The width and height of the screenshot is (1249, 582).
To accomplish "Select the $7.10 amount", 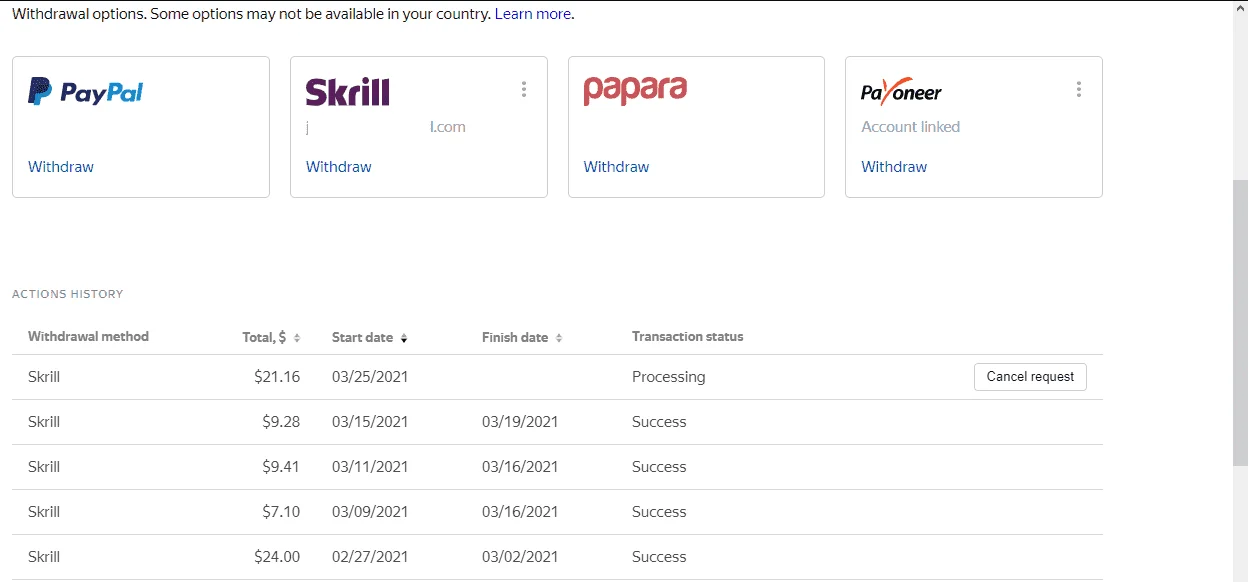I will pos(281,512).
